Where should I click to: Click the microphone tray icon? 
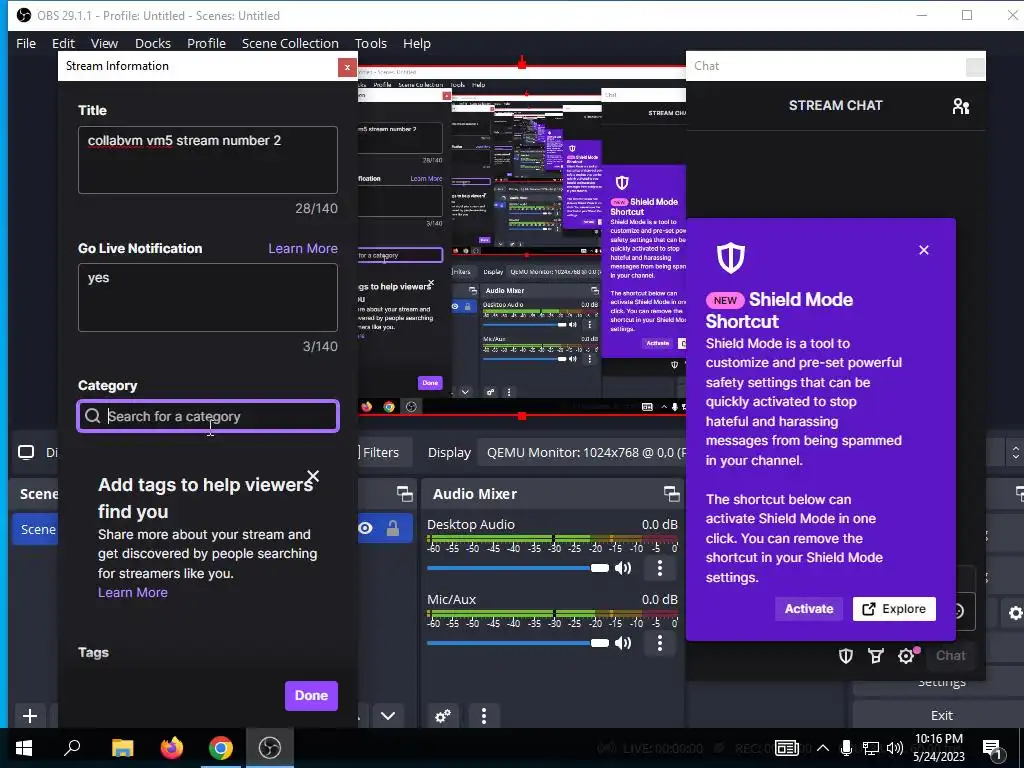846,748
